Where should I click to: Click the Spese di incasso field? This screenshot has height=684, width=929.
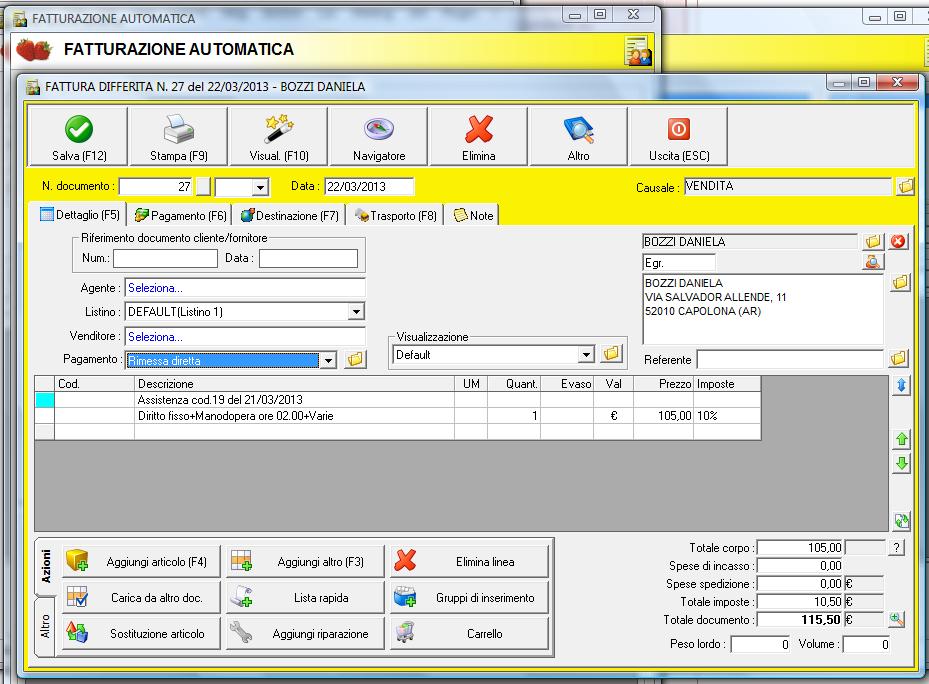click(x=800, y=565)
